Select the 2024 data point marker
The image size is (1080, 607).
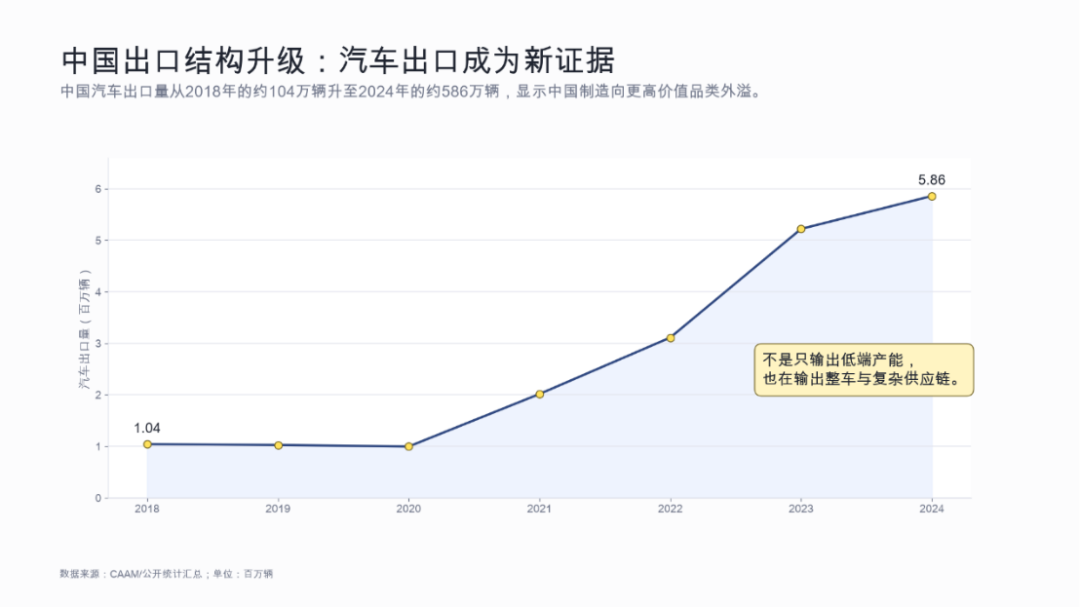click(x=932, y=196)
